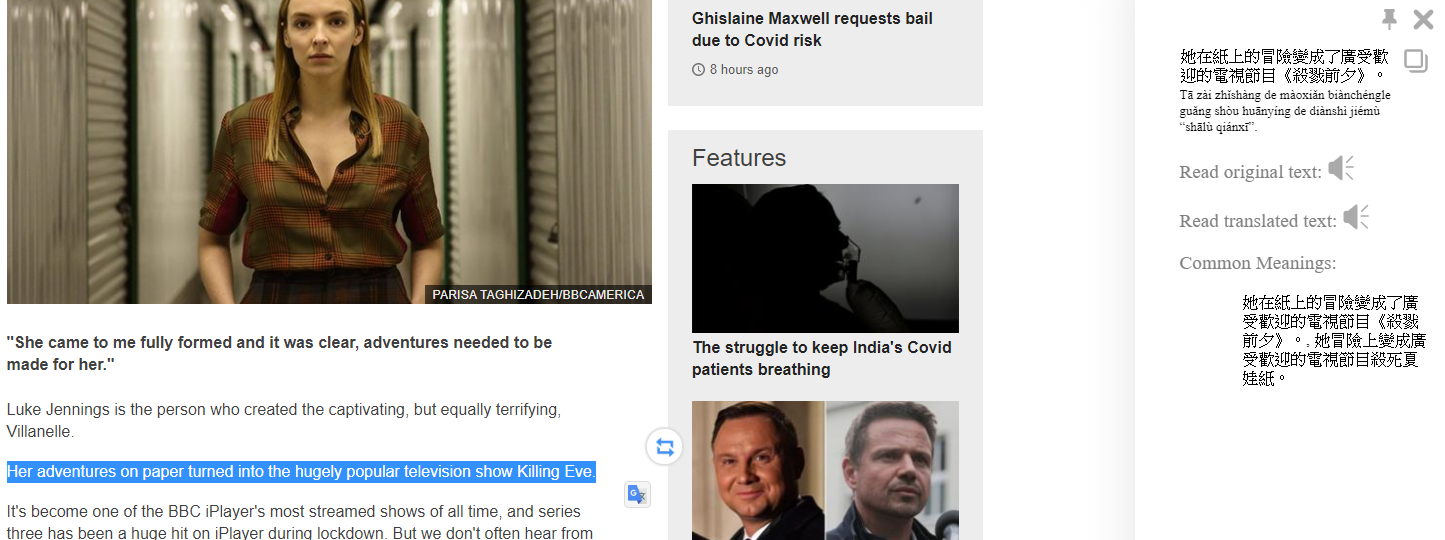The width and height of the screenshot is (1445, 540).
Task: Play audio for Read original text
Action: 1341,169
